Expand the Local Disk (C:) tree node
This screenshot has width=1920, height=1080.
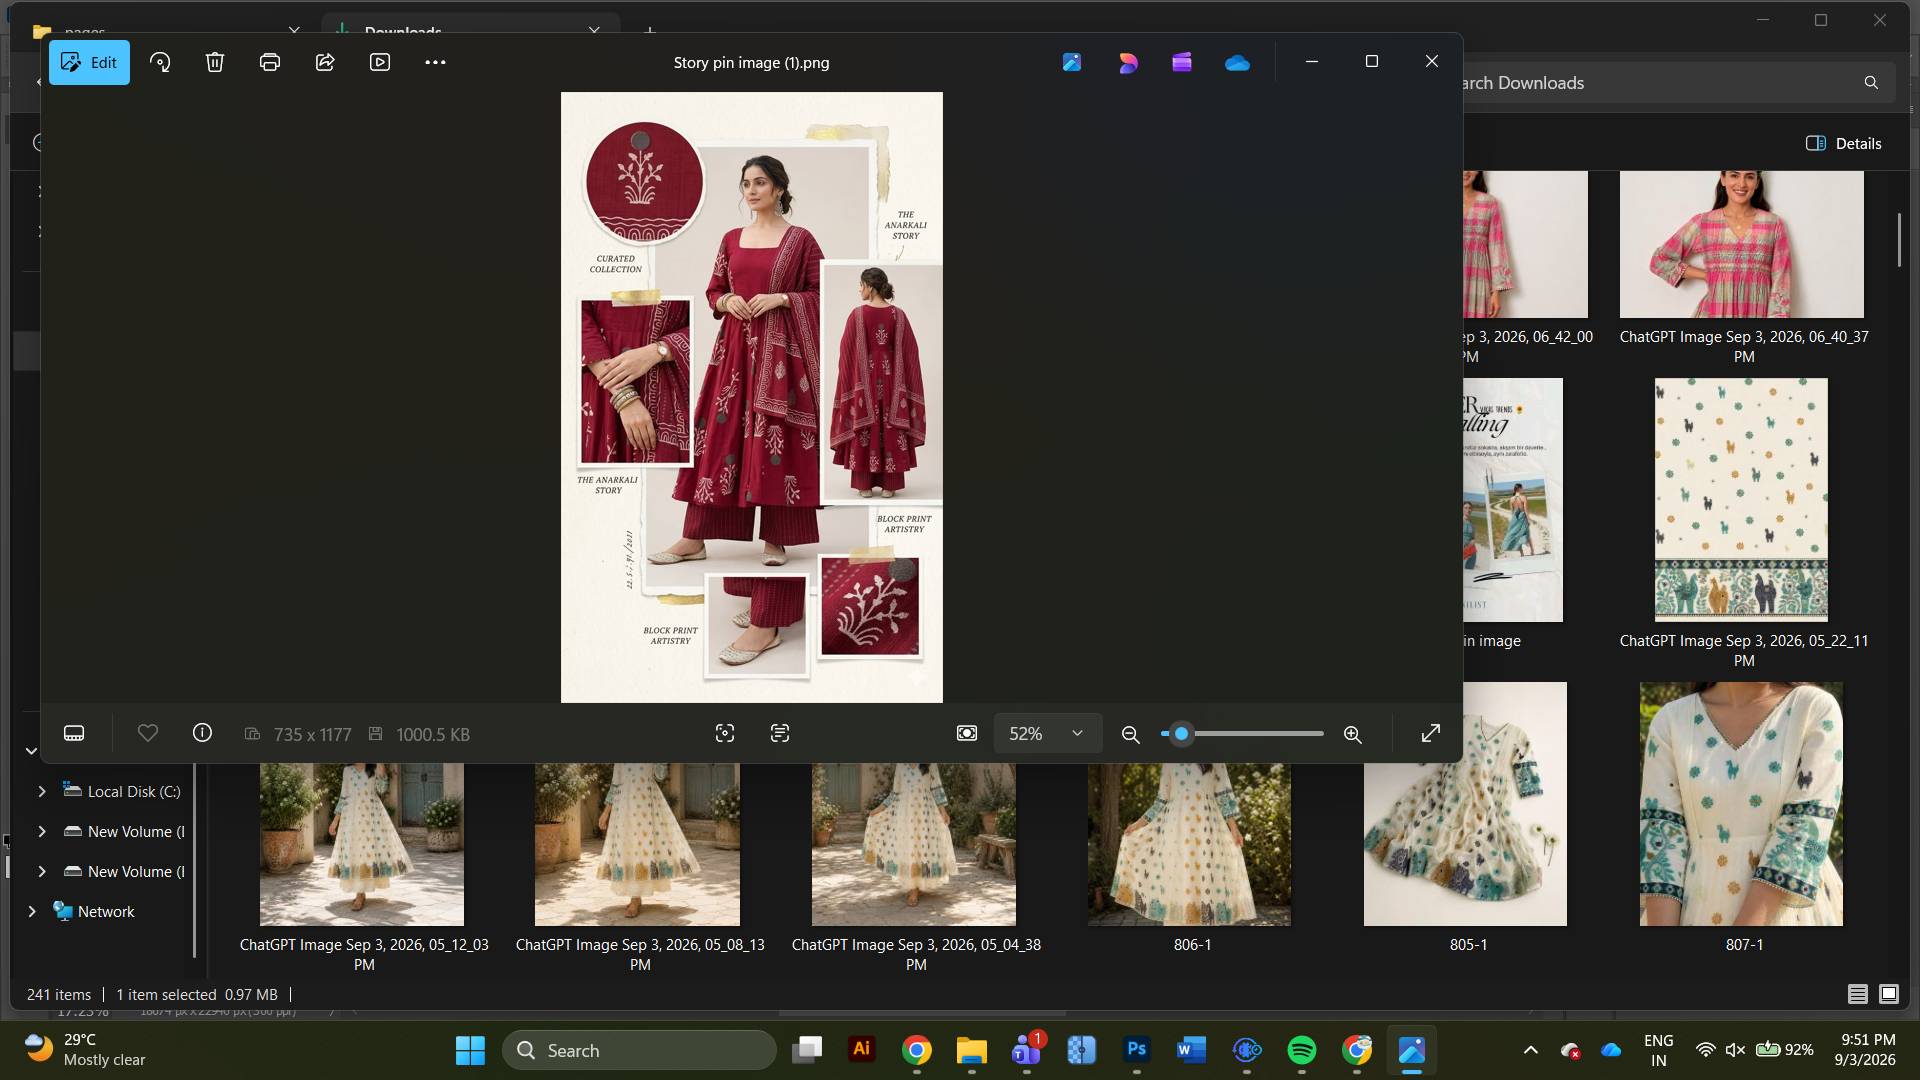pyautogui.click(x=42, y=791)
